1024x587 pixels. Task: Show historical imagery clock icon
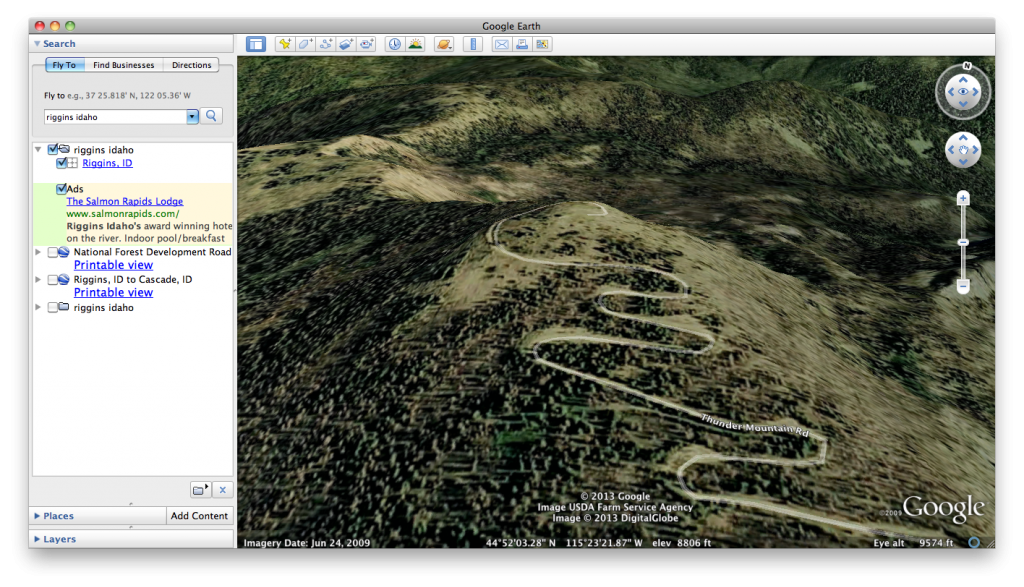(x=395, y=44)
